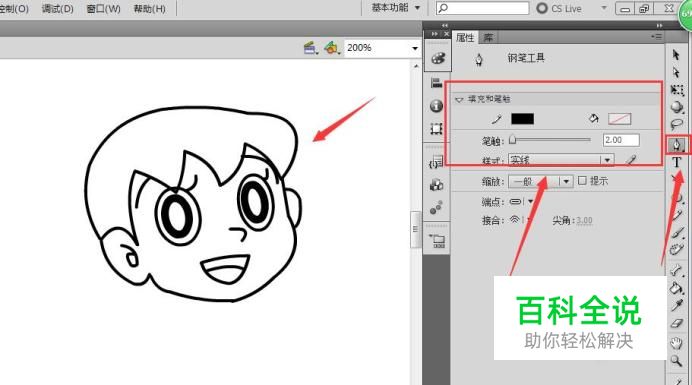Click the 尖角 3.00 miter value
This screenshot has height=385, width=692.
[x=584, y=220]
